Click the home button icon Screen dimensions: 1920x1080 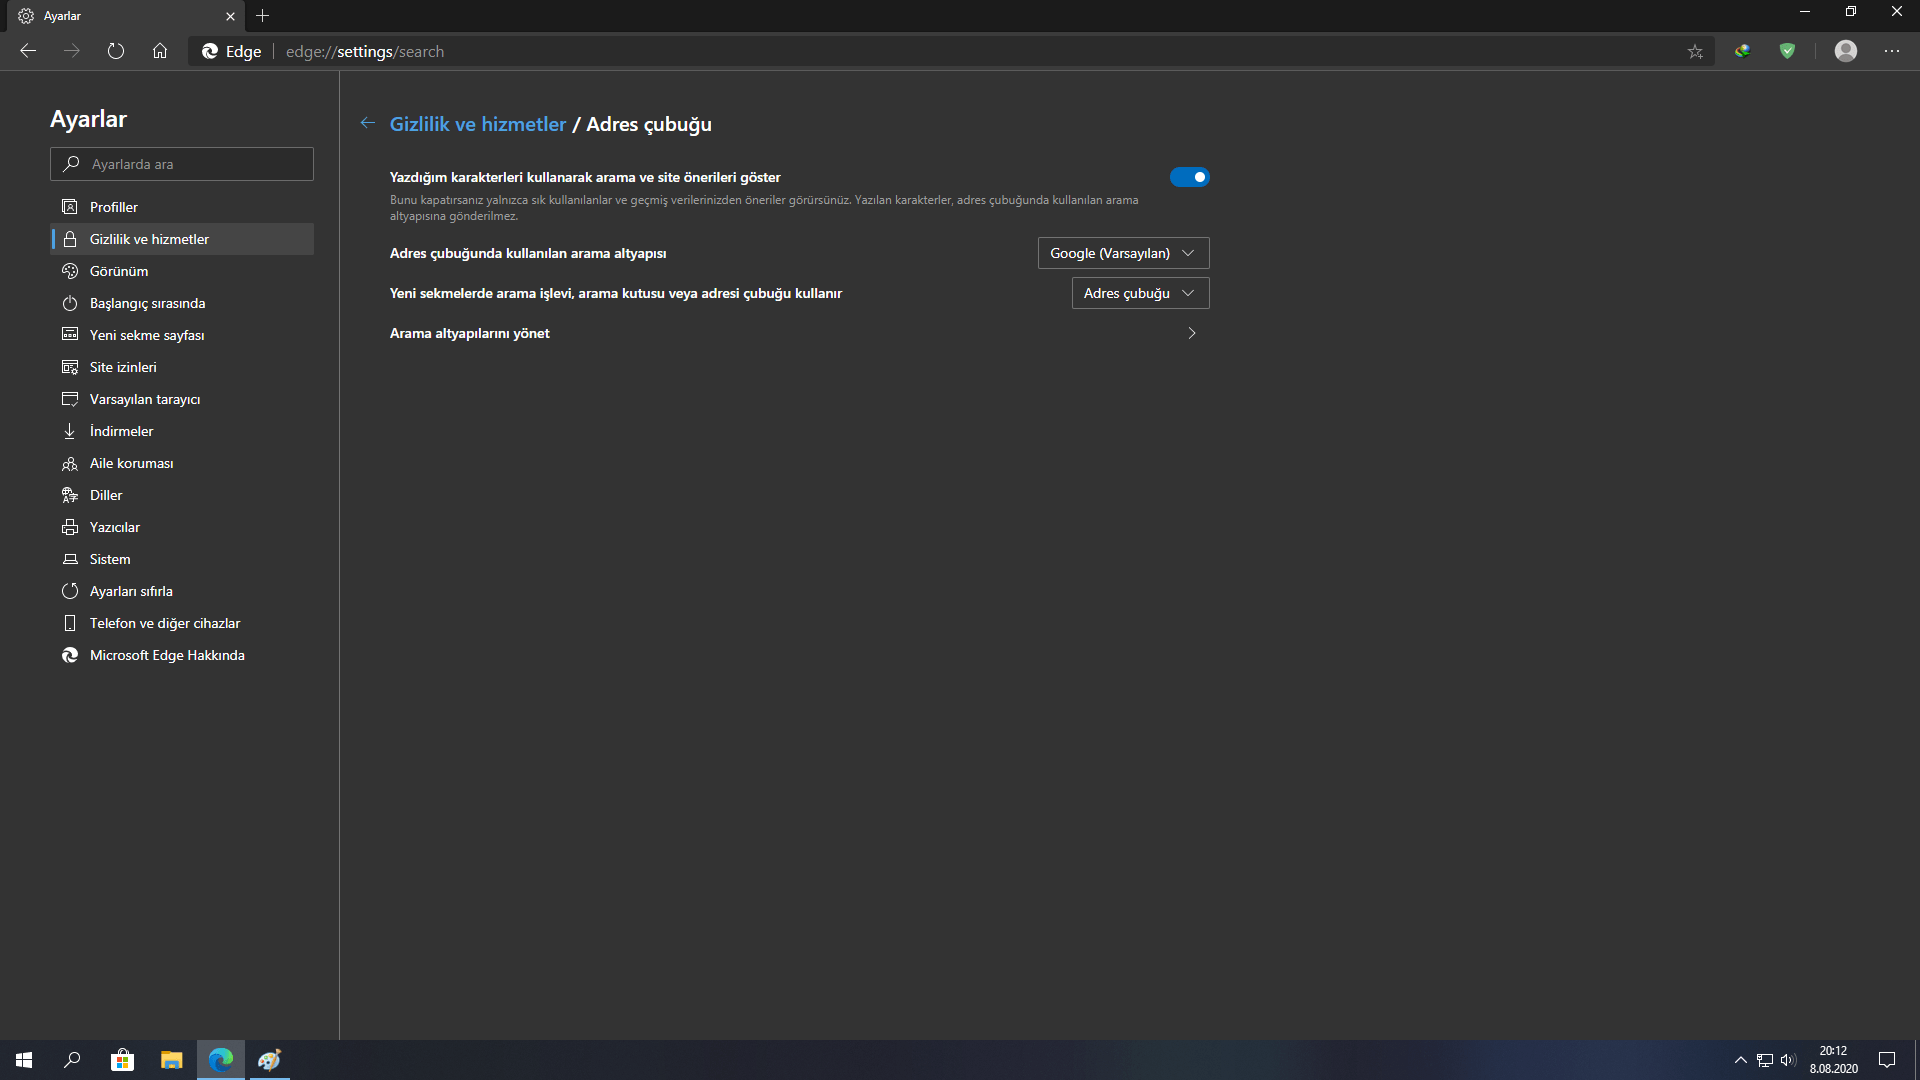[x=160, y=51]
